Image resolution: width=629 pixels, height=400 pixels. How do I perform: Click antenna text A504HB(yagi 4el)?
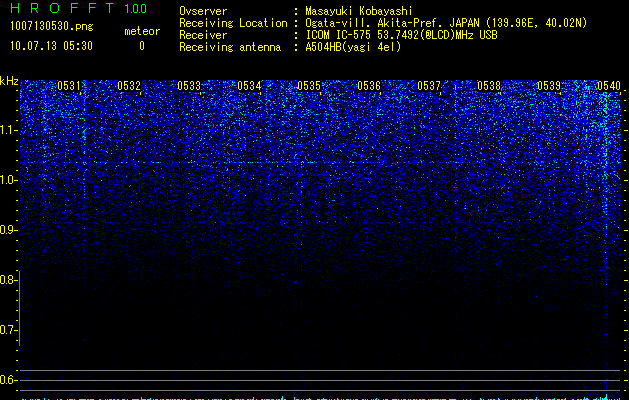tap(353, 47)
